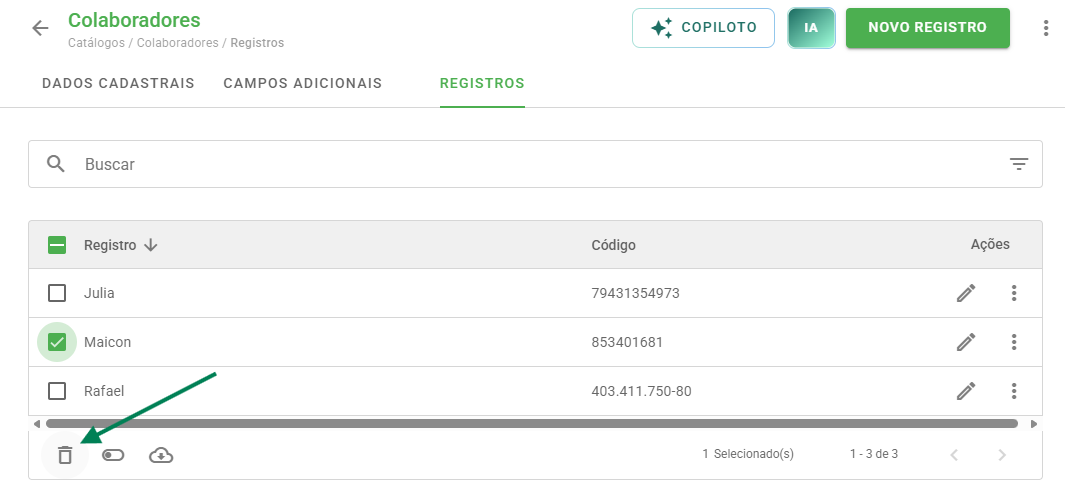The width and height of the screenshot is (1065, 489).
Task: Switch to Campos Adicionais tab
Action: tap(303, 84)
